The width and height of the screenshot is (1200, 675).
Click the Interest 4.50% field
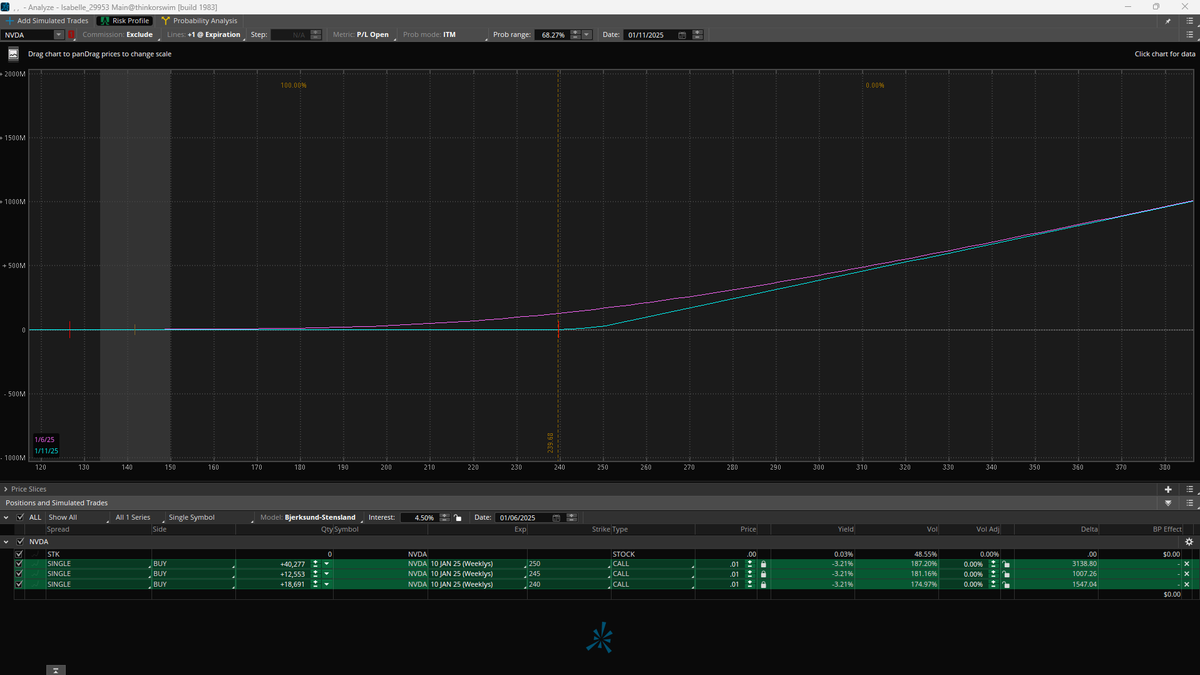(x=418, y=517)
